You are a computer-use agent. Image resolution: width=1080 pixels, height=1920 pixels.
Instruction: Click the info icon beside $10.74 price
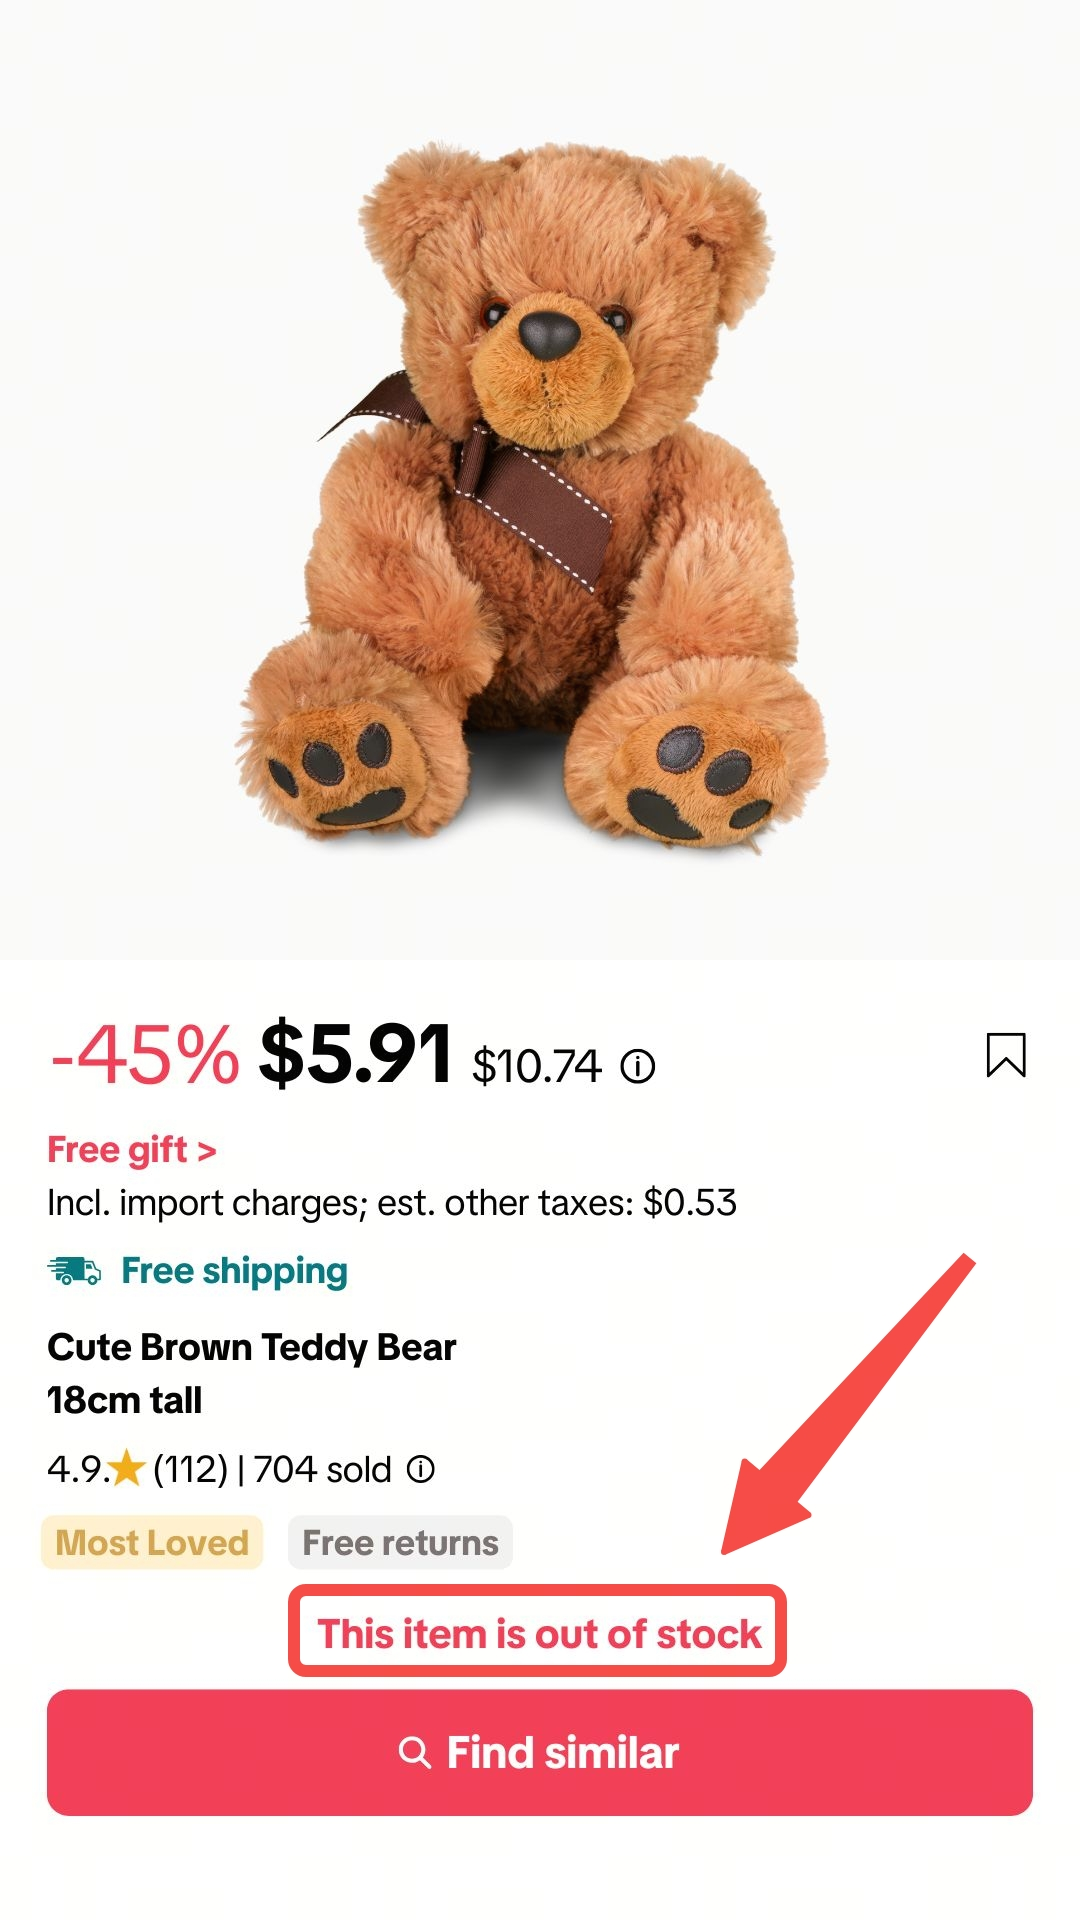[x=638, y=1067]
